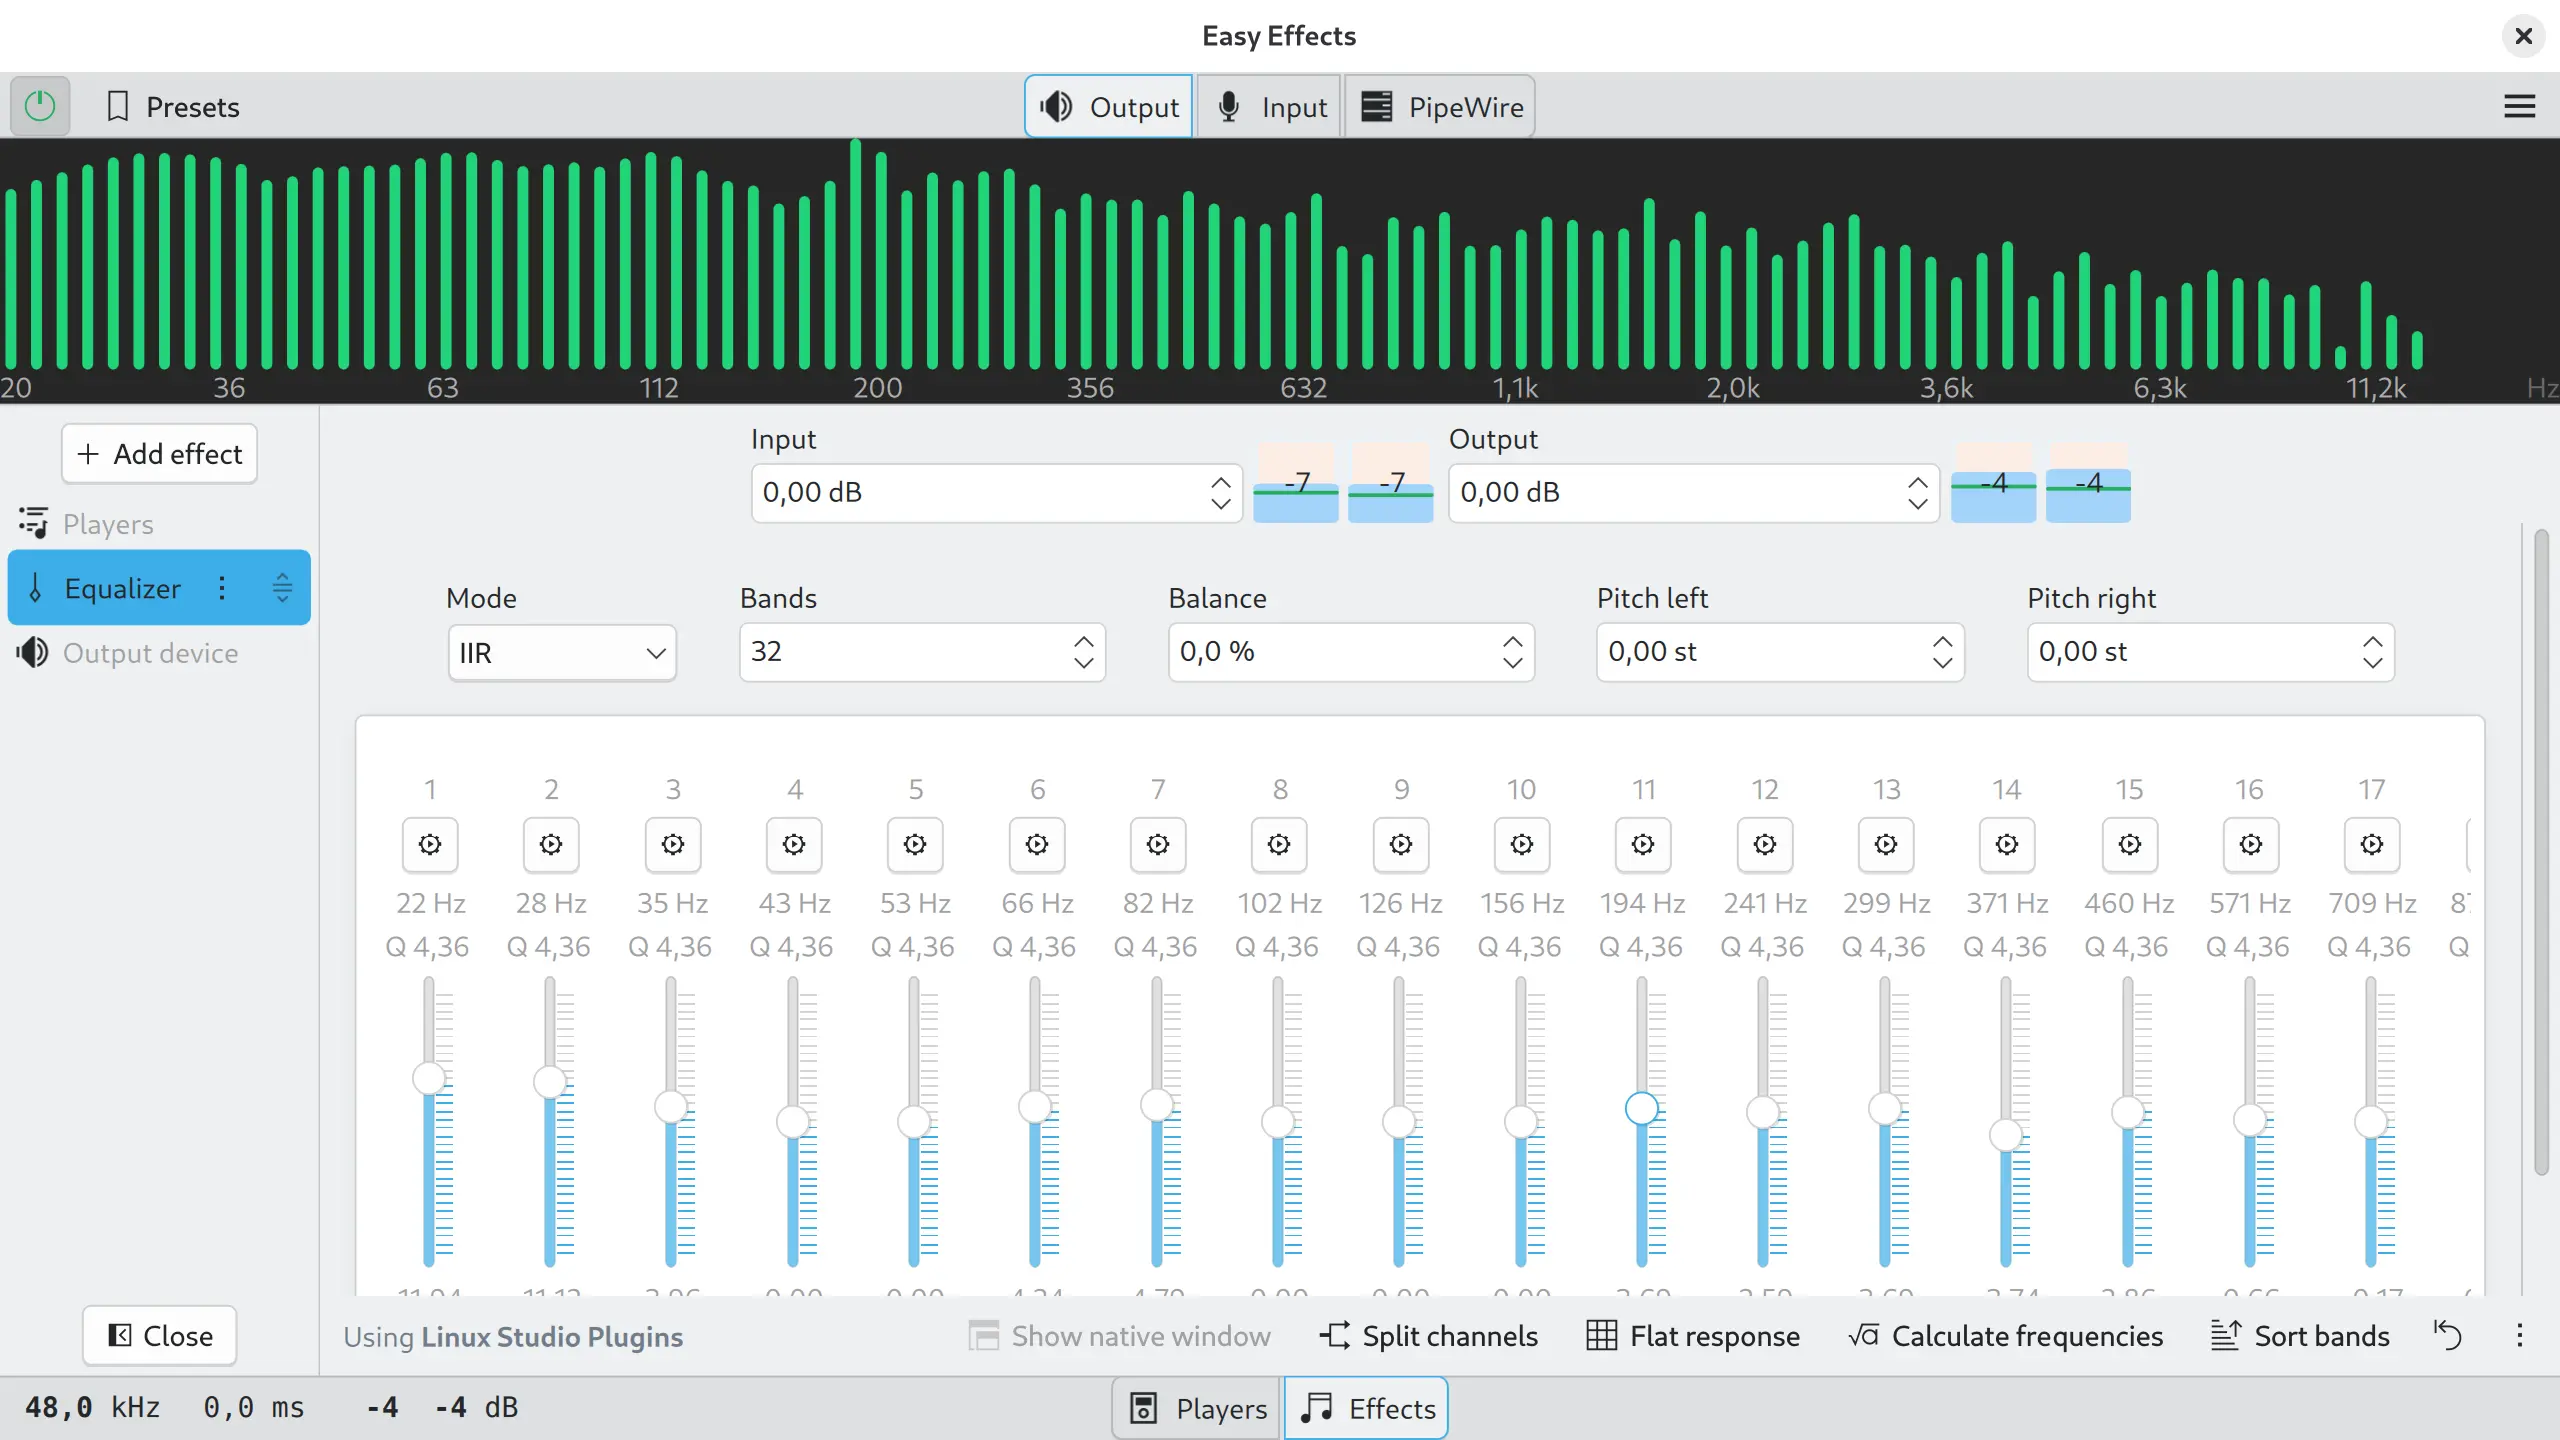Raise the Pitch left value
The width and height of the screenshot is (2560, 1440).
[x=1941, y=640]
